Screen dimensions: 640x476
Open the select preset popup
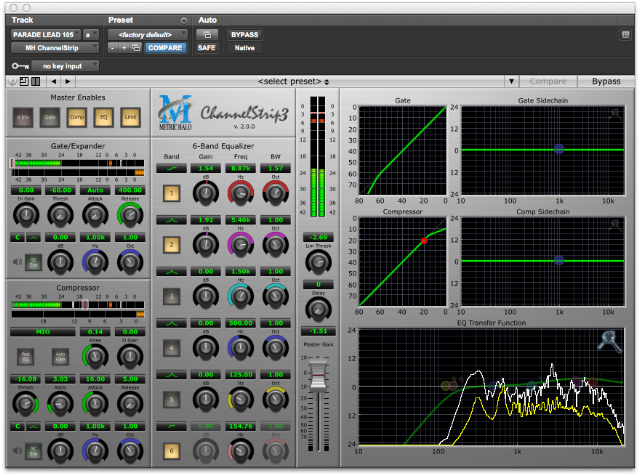pos(293,82)
